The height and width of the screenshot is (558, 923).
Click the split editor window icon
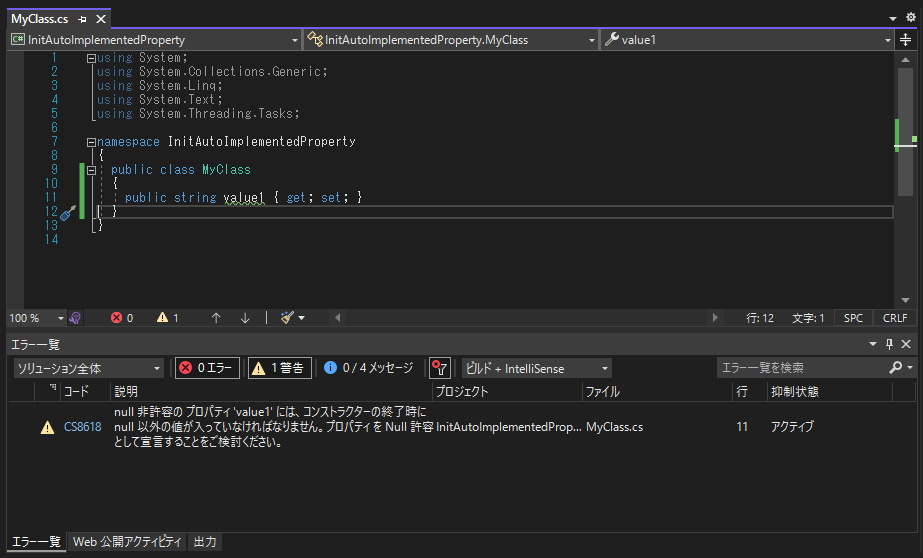pyautogui.click(x=905, y=40)
